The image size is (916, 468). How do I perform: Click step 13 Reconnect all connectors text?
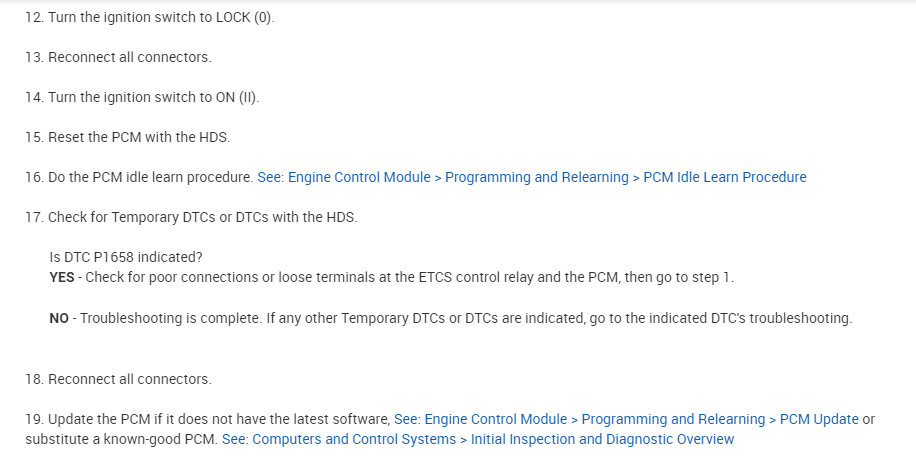tap(130, 57)
